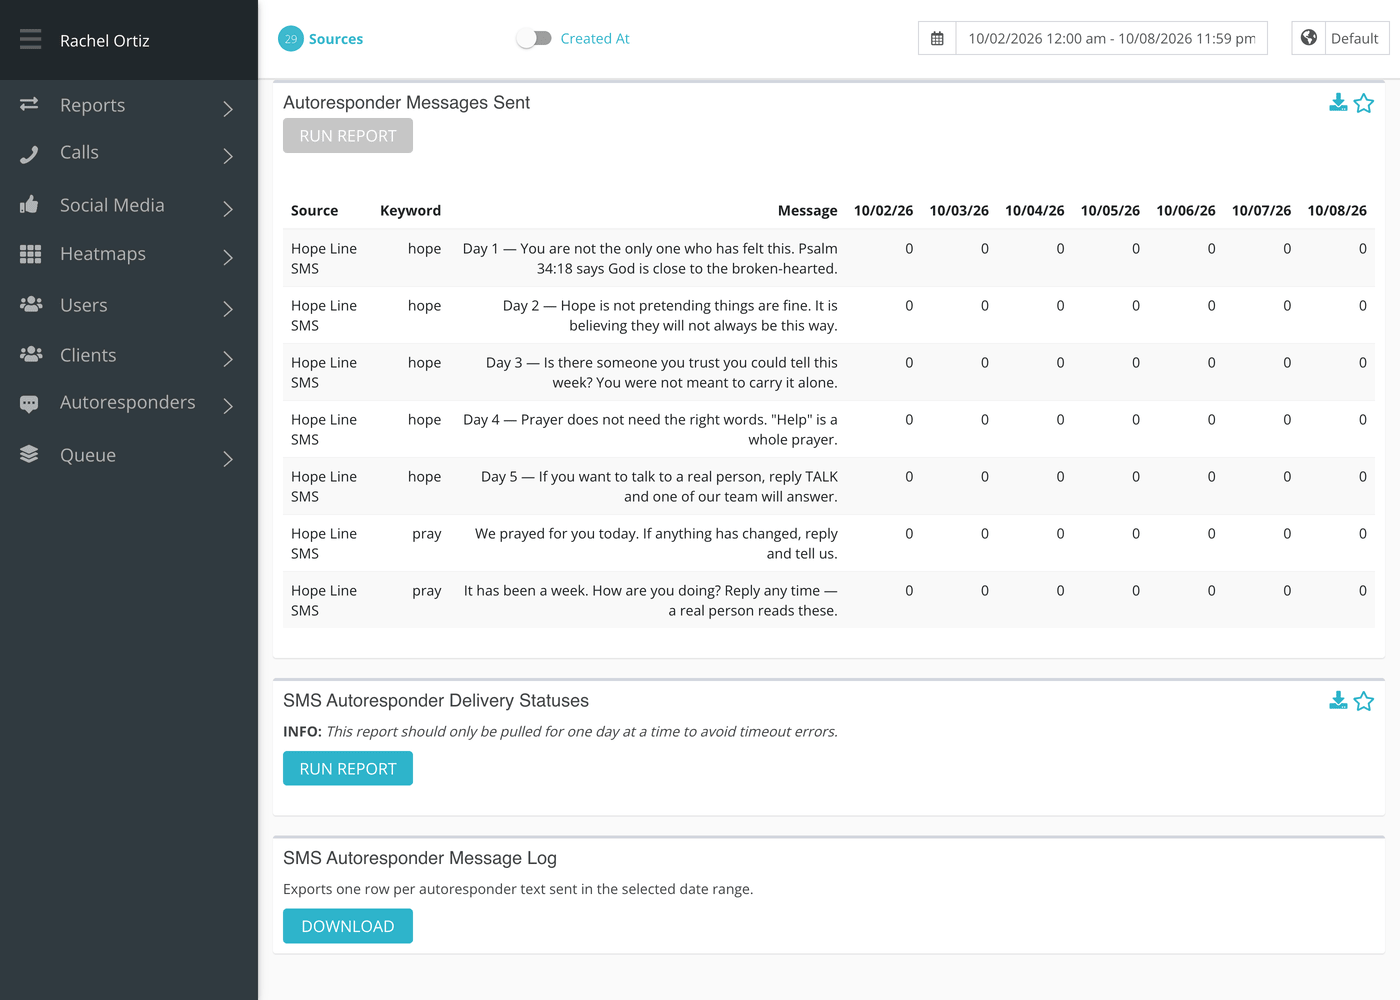1400x1000 pixels.
Task: Toggle the Created At switch
Action: [534, 38]
